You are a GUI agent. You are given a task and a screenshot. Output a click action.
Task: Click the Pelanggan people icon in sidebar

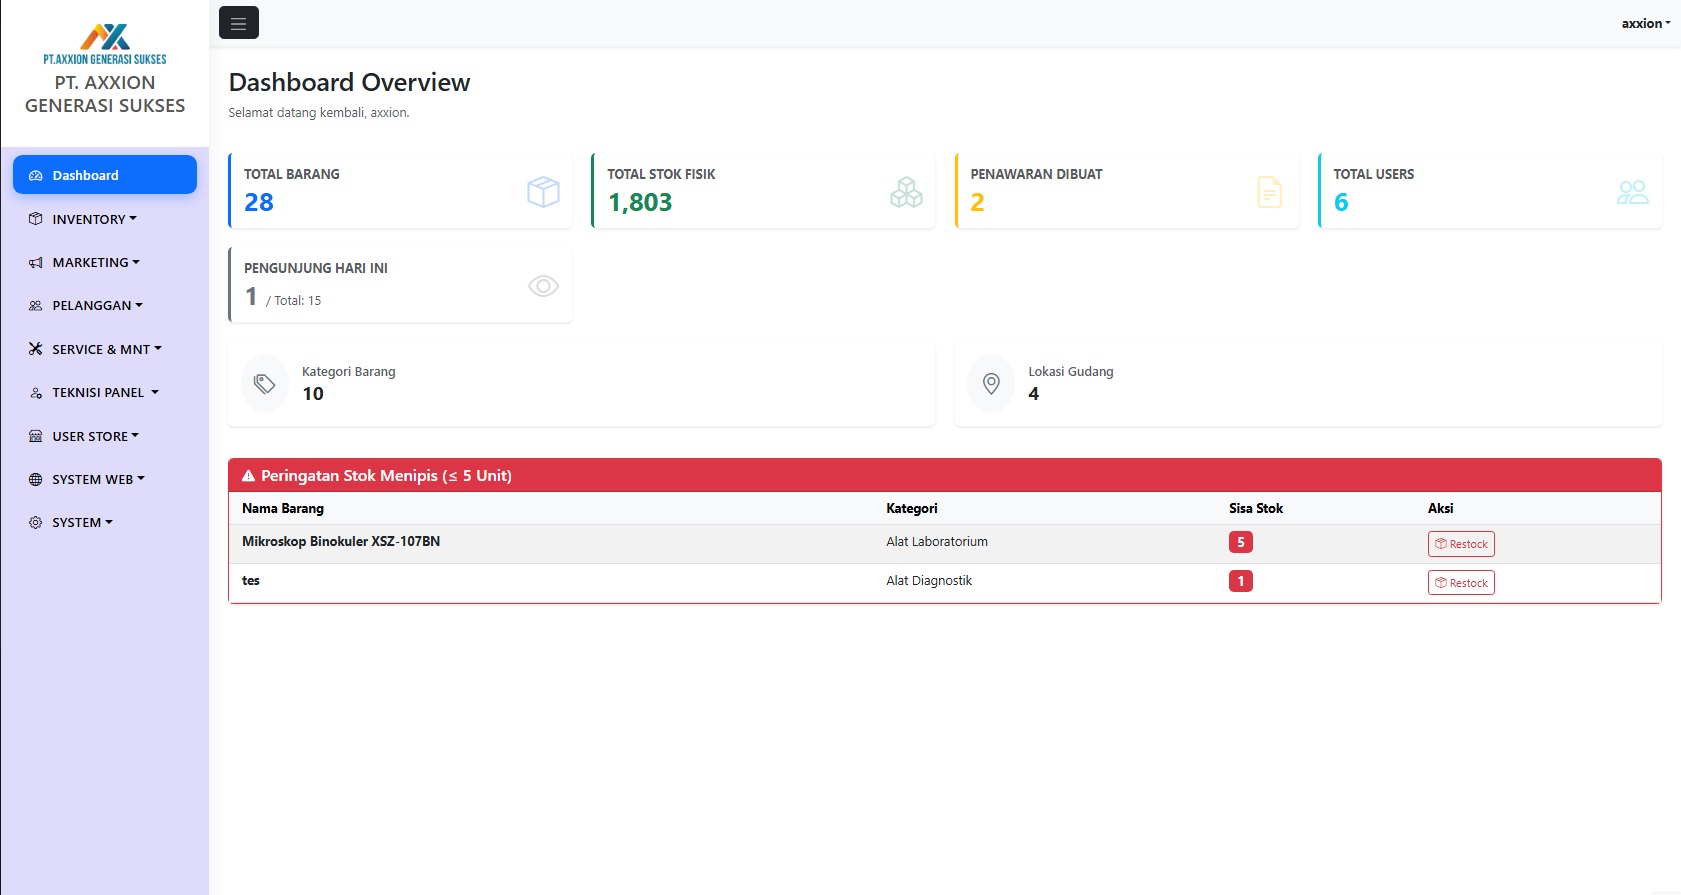pyautogui.click(x=36, y=306)
